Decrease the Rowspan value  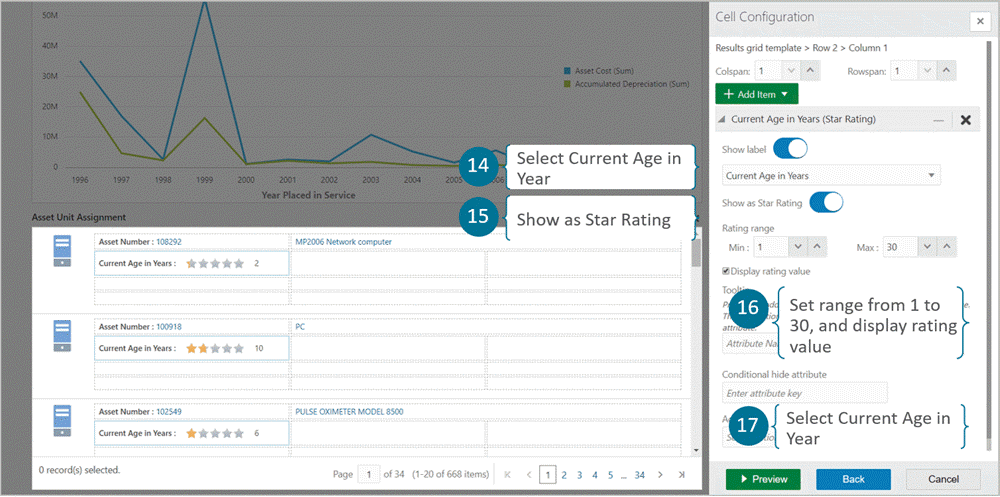(927, 71)
